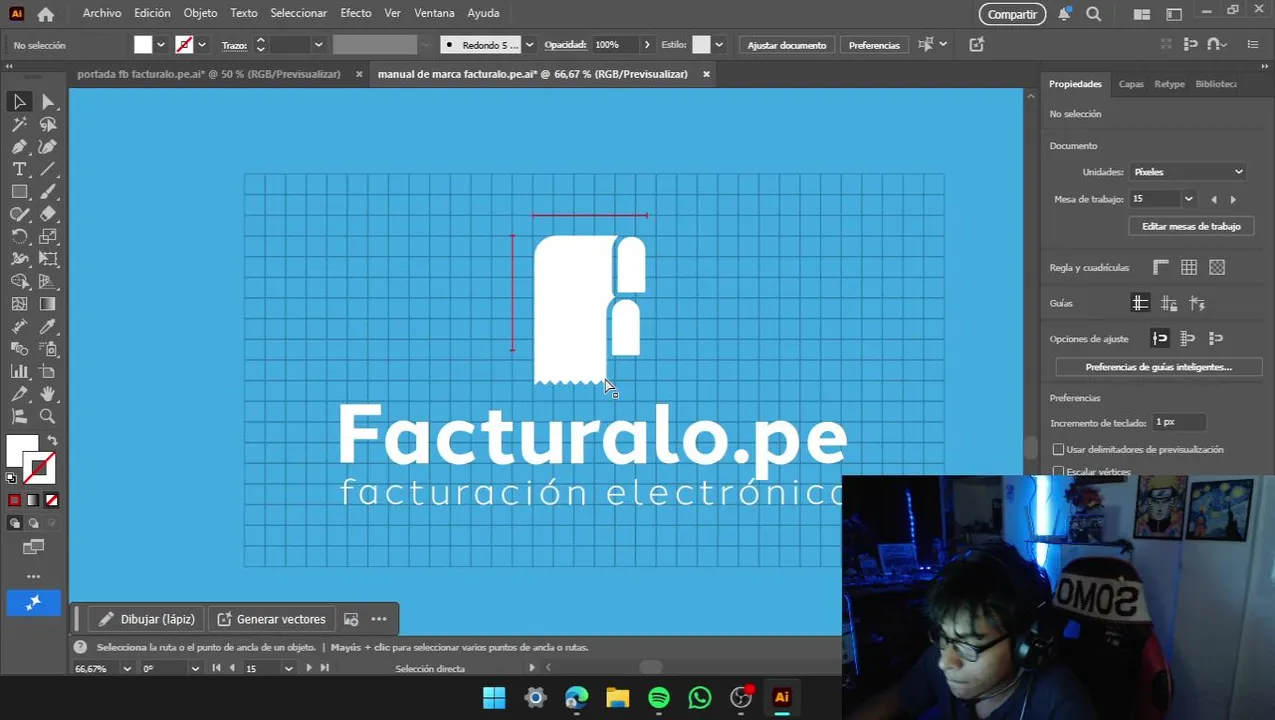
Task: Select the Gradient tool
Action: coord(48,304)
